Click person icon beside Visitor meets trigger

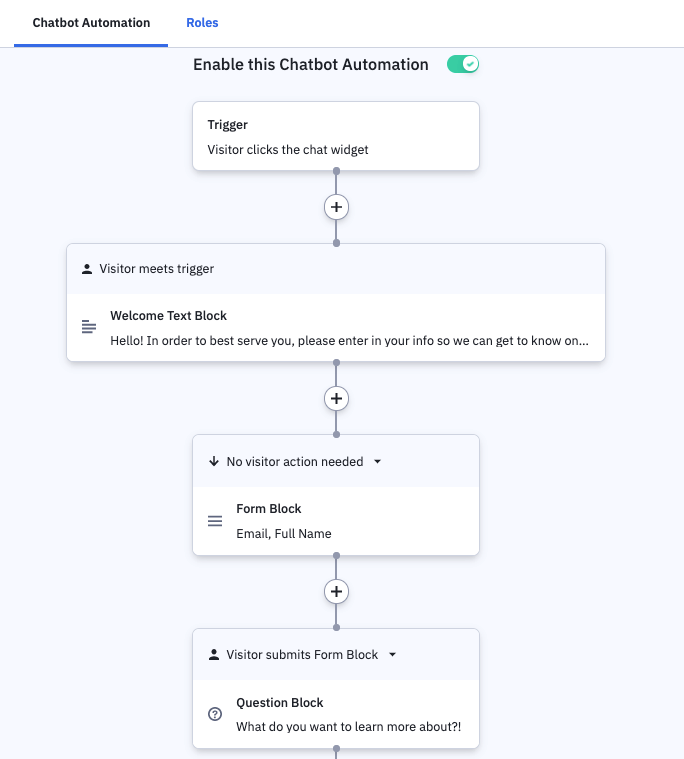tap(87, 269)
